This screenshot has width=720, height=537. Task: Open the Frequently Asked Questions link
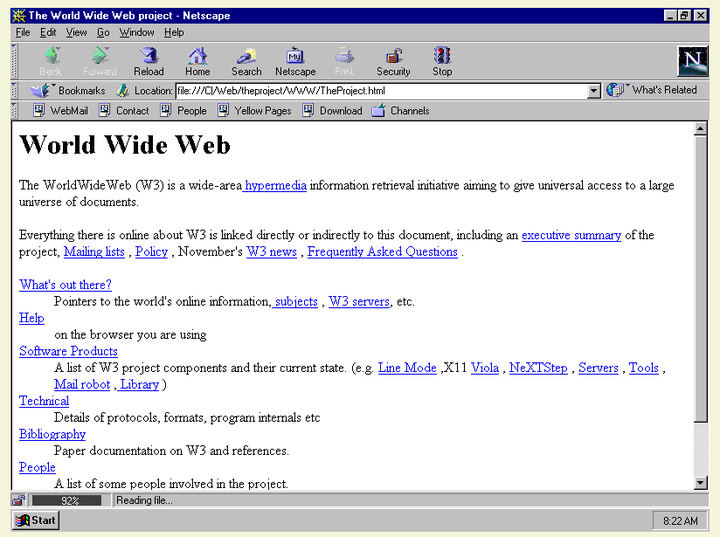click(x=382, y=252)
